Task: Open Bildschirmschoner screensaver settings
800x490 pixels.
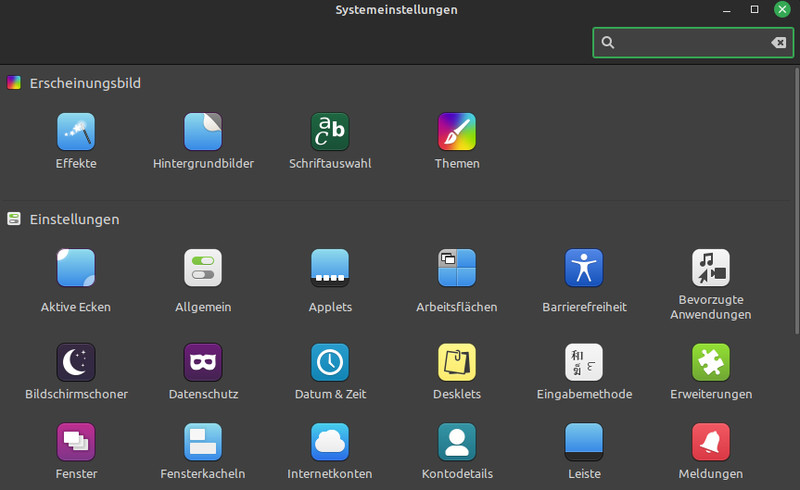Action: click(76, 362)
